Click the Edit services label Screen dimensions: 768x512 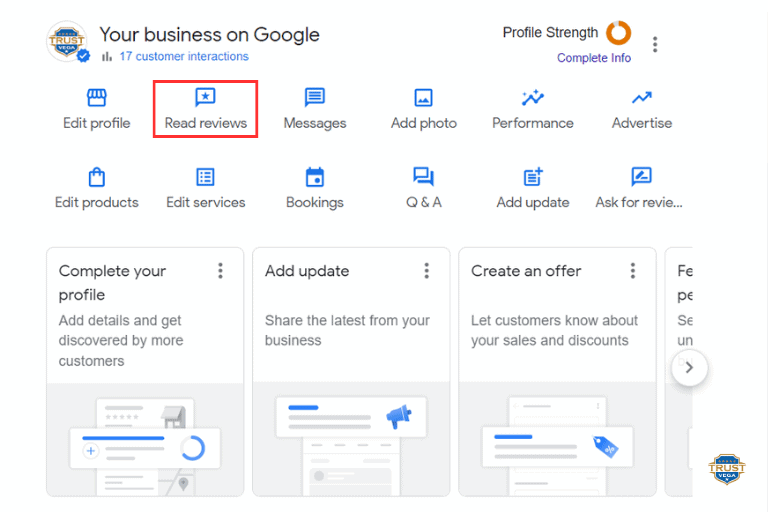pos(206,202)
